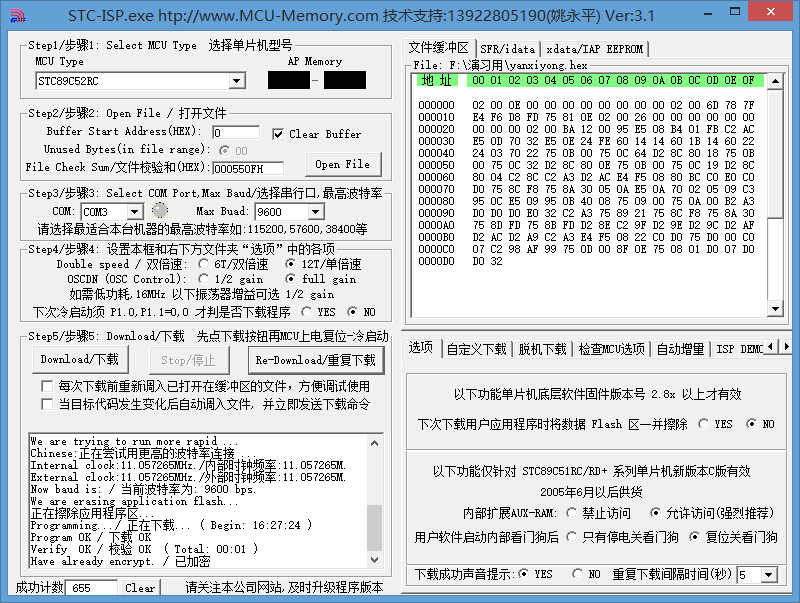This screenshot has height=603, width=800.
Task: Click hex buffer scrollbar up arrow
Action: [x=775, y=81]
